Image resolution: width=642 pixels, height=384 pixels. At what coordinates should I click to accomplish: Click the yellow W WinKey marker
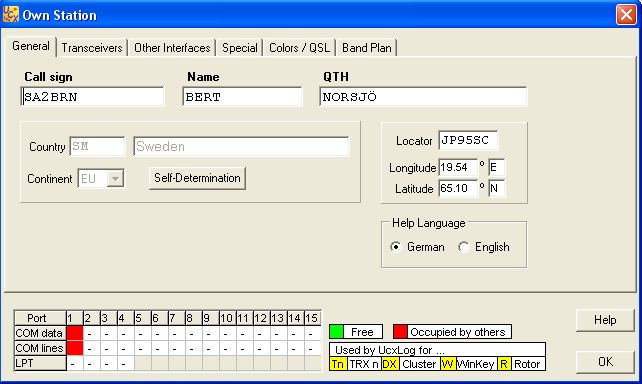447,364
